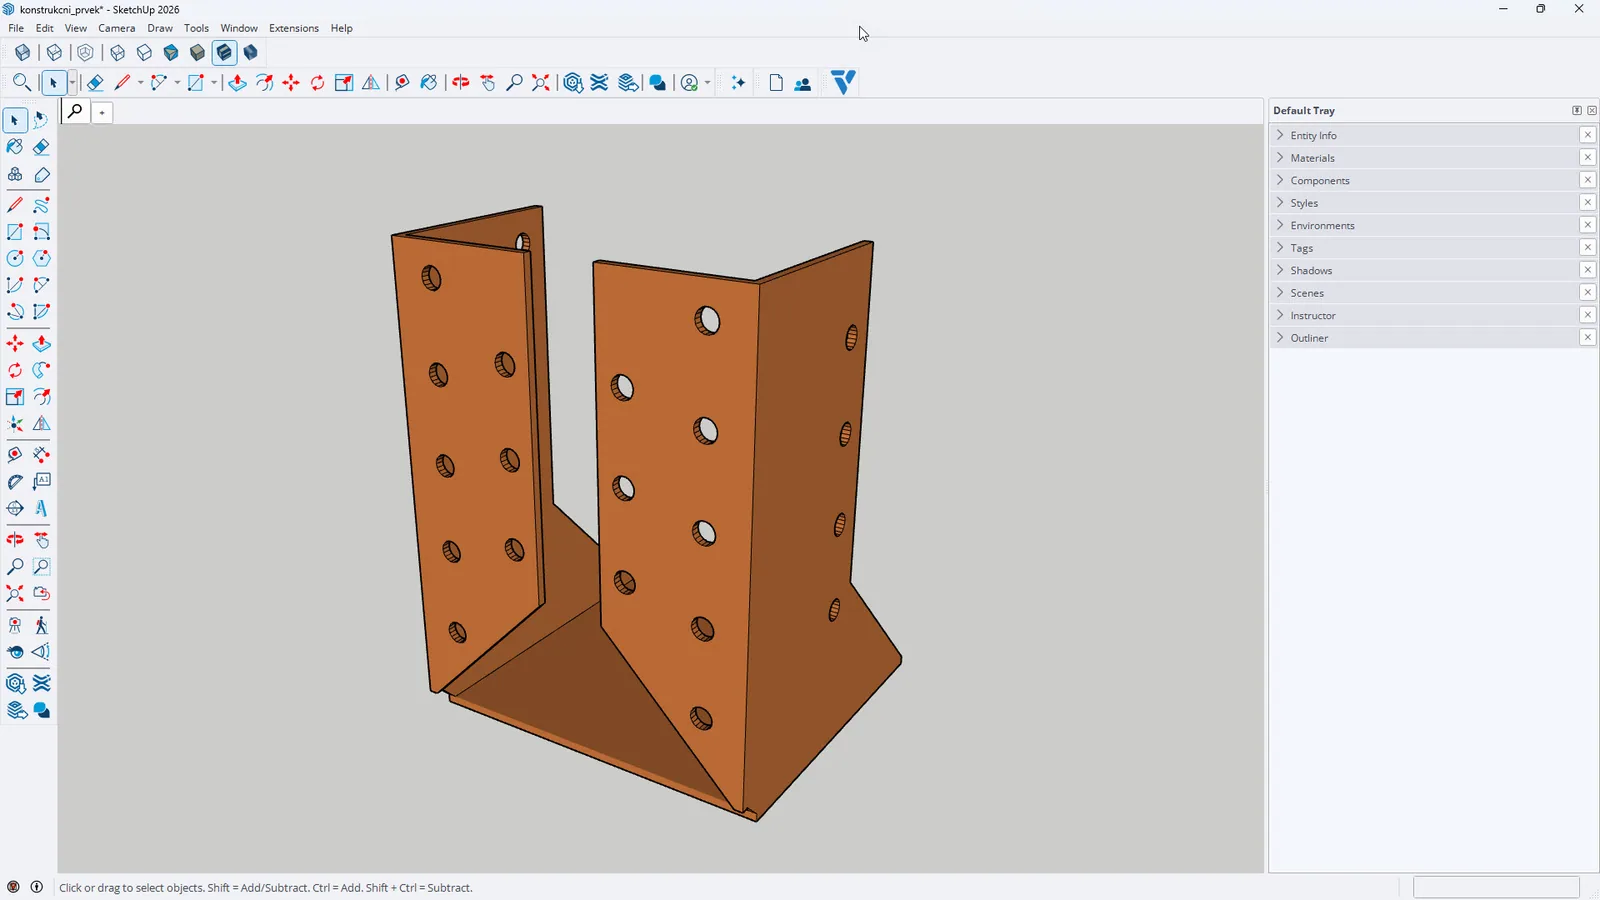Select the Rotated Rectangle tool

41,232
